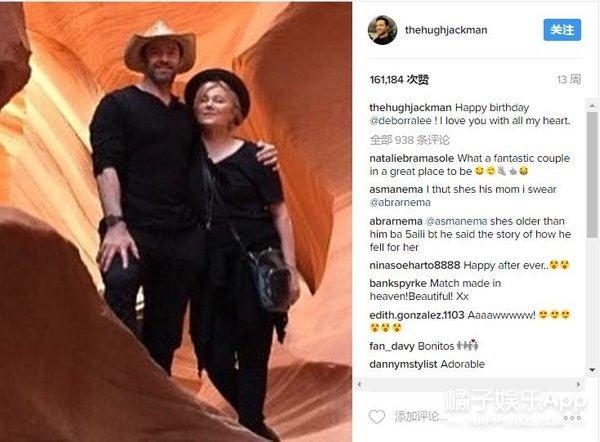Click the comments scrollbar up arrow
Viewport: 600px width, 442px height.
coord(592,104)
